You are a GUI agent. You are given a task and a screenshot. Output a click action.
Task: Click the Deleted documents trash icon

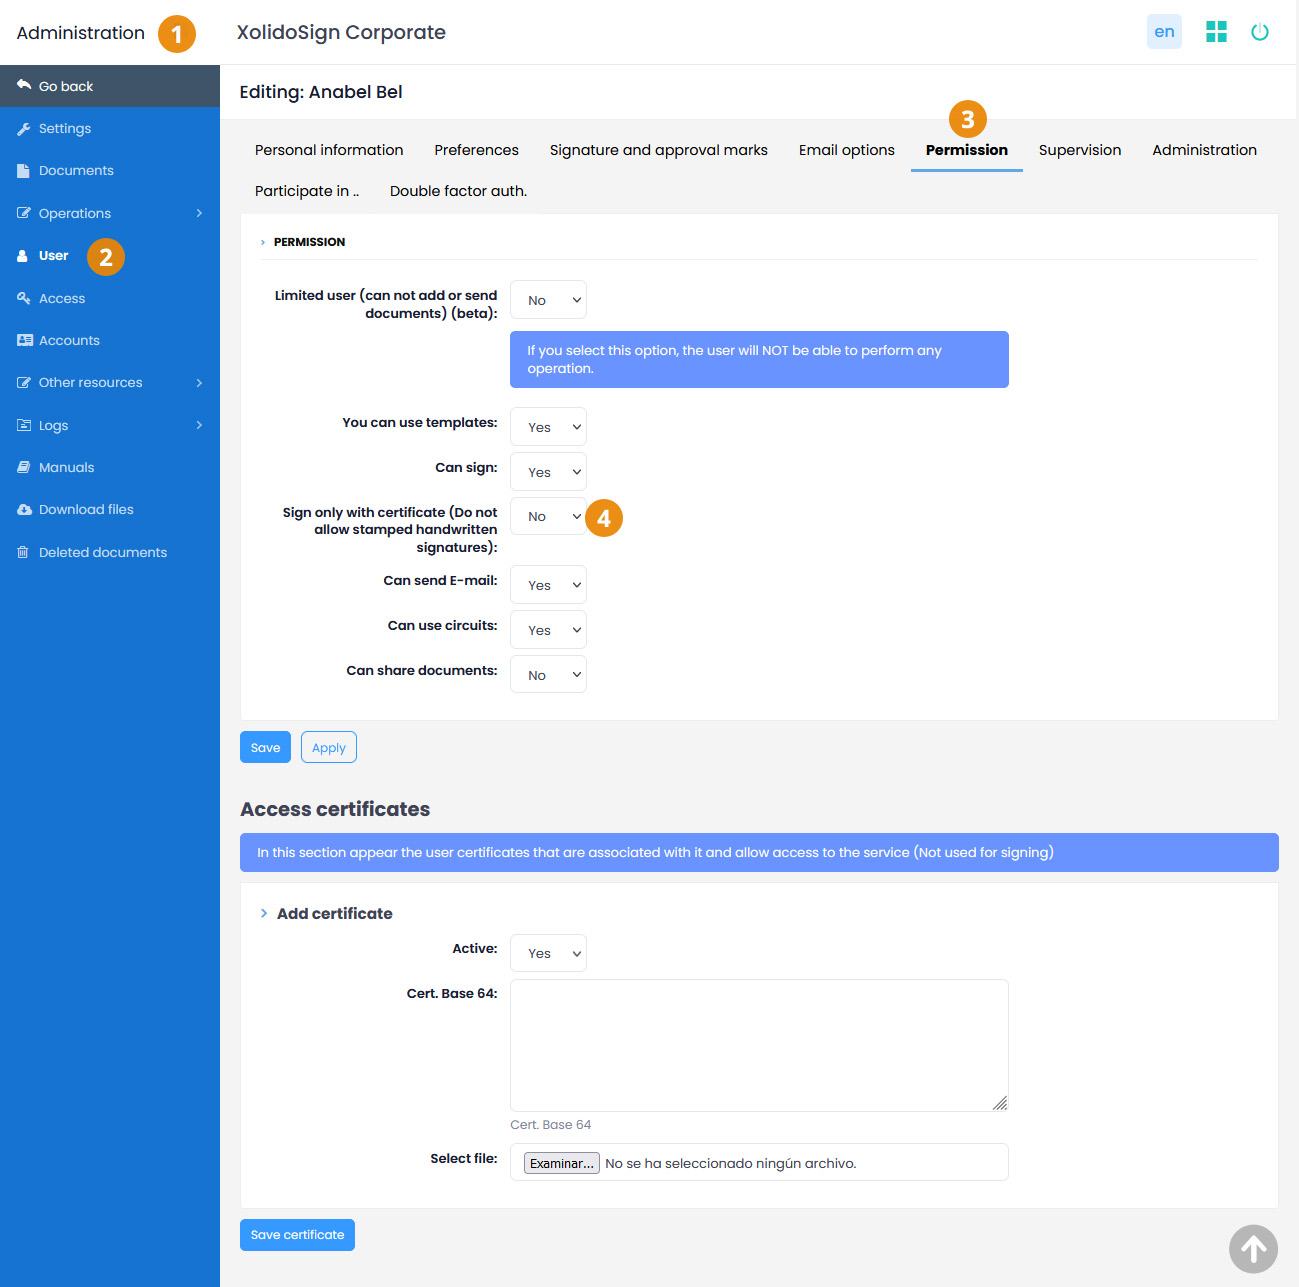tap(23, 552)
